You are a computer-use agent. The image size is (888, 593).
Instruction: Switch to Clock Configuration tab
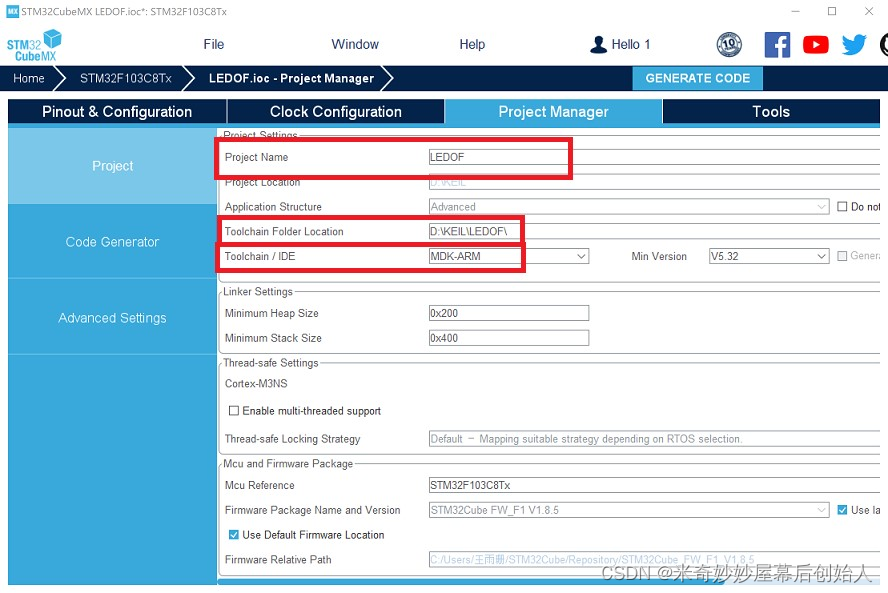pos(336,112)
